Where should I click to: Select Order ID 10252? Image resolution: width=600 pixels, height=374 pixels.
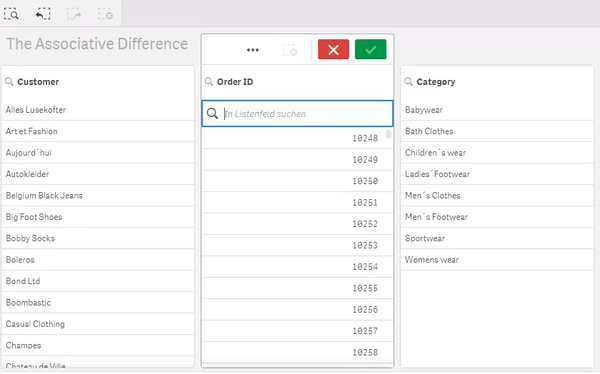click(297, 224)
